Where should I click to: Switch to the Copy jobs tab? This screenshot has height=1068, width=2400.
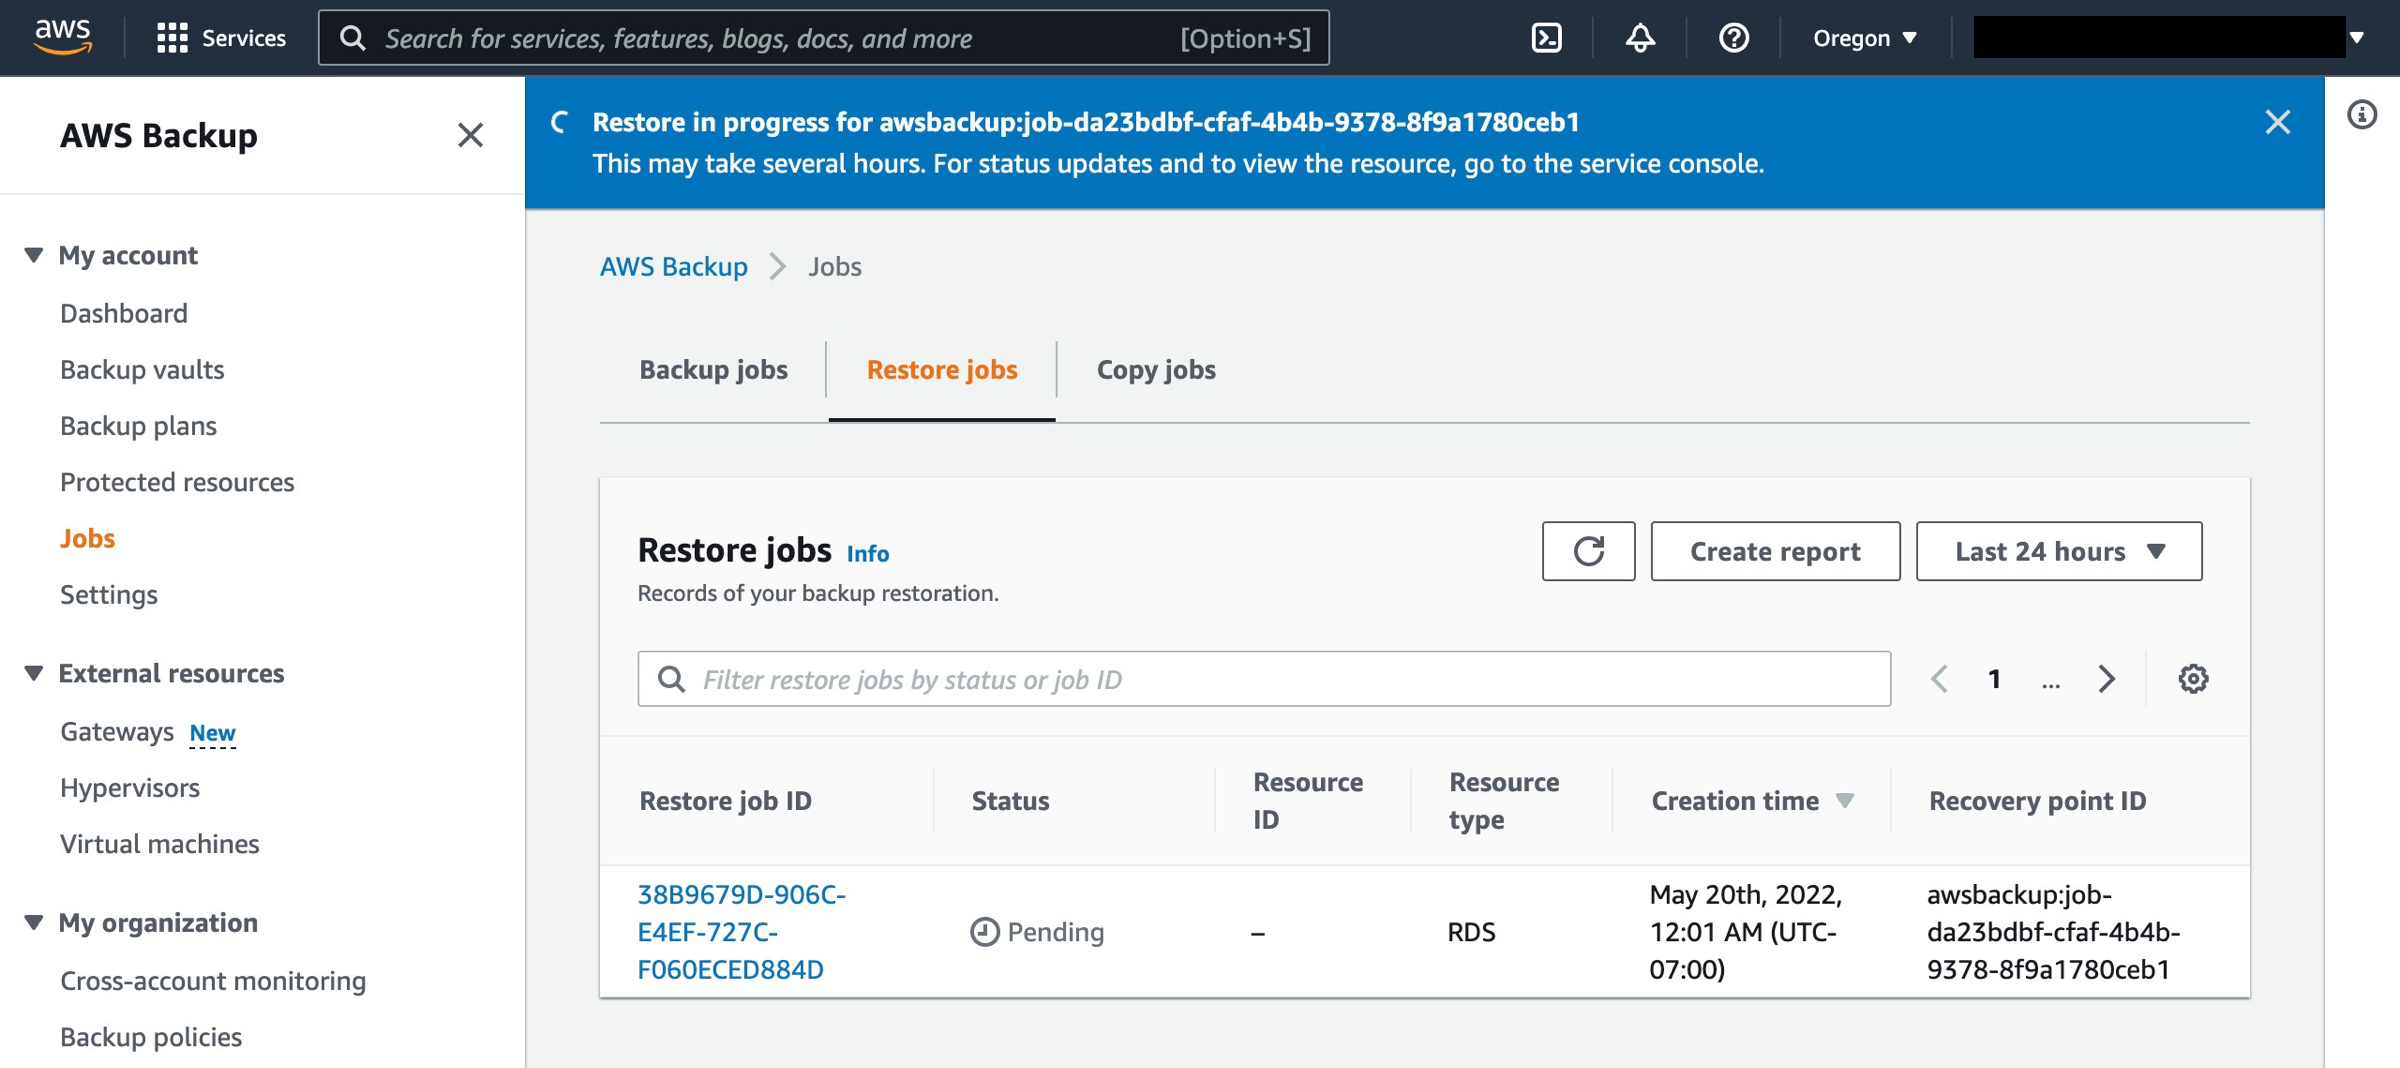point(1156,370)
